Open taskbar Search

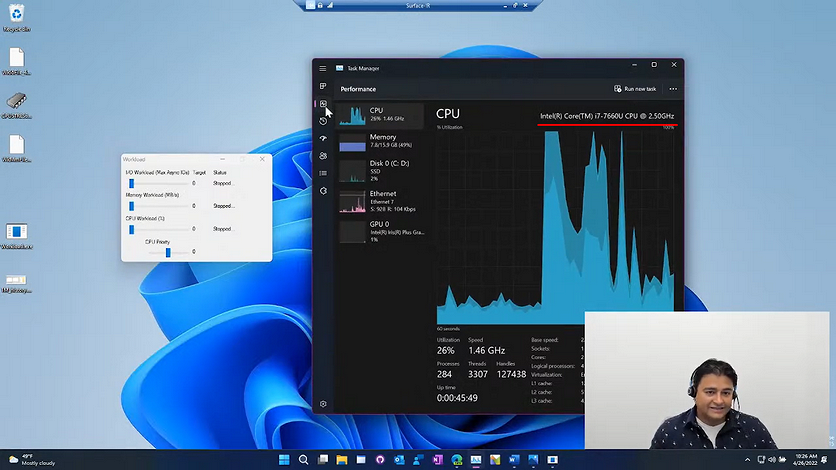[303, 459]
